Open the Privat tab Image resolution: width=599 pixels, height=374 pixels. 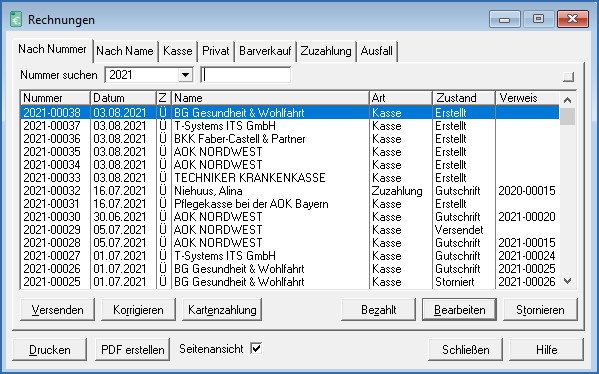[215, 51]
